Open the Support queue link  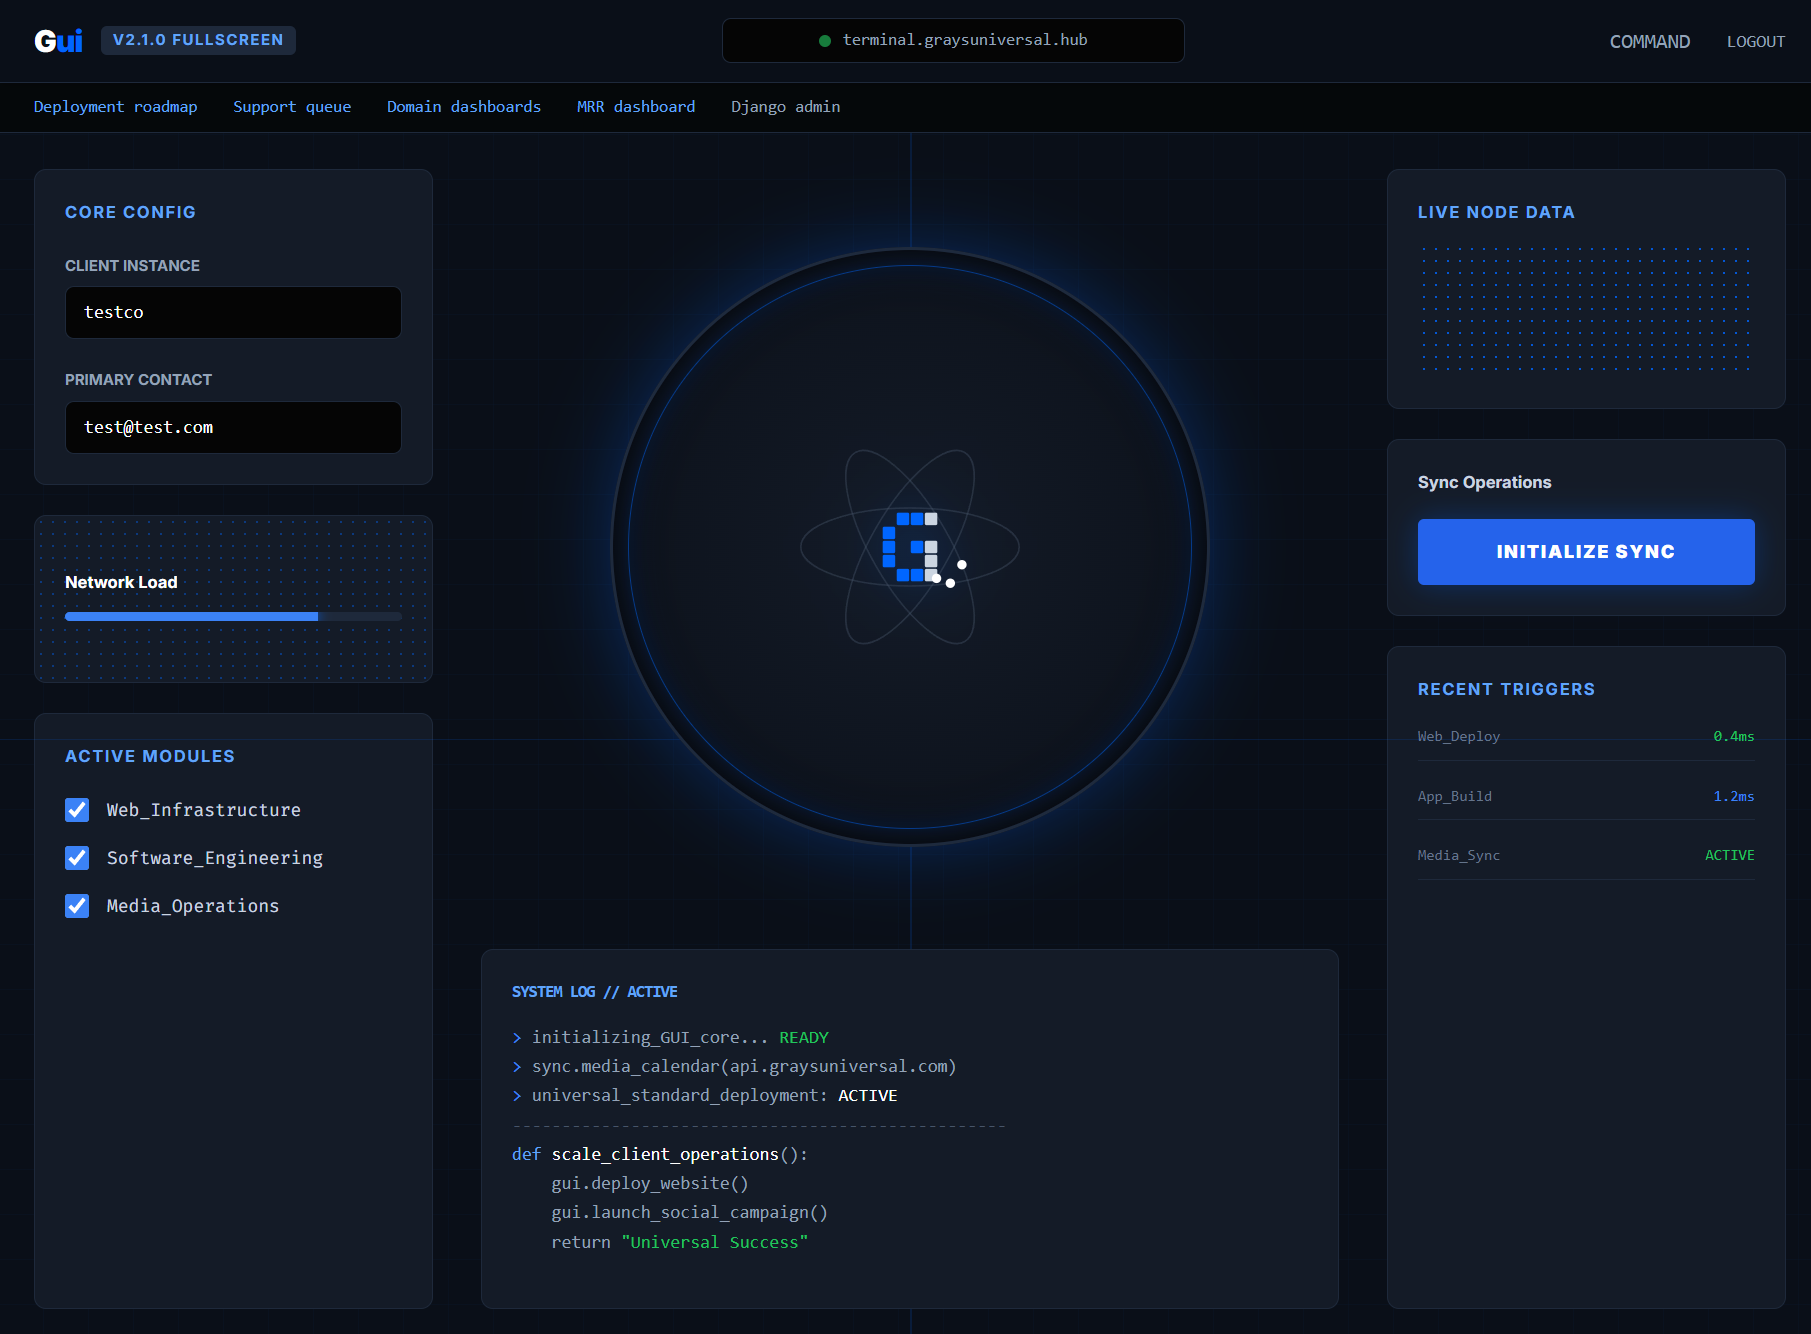292,107
